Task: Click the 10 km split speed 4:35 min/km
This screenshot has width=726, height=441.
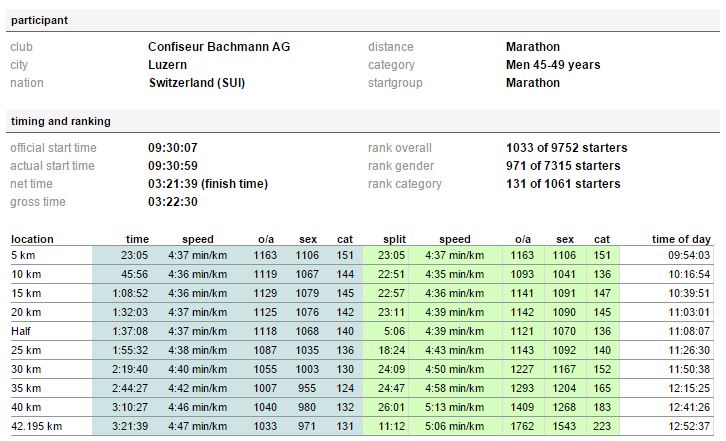Action: (455, 274)
